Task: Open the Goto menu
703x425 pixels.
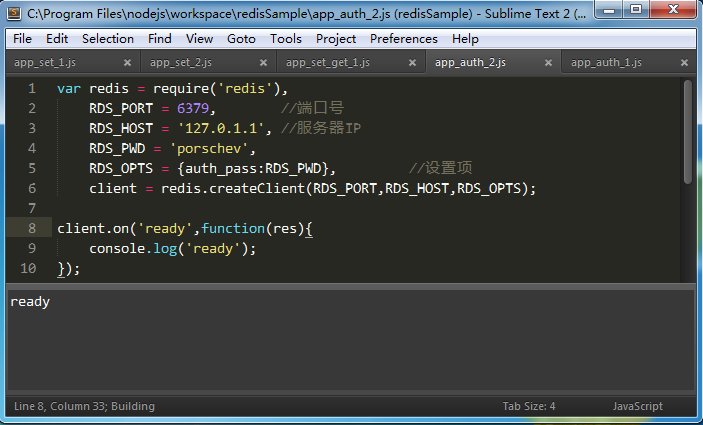Action: click(x=241, y=39)
